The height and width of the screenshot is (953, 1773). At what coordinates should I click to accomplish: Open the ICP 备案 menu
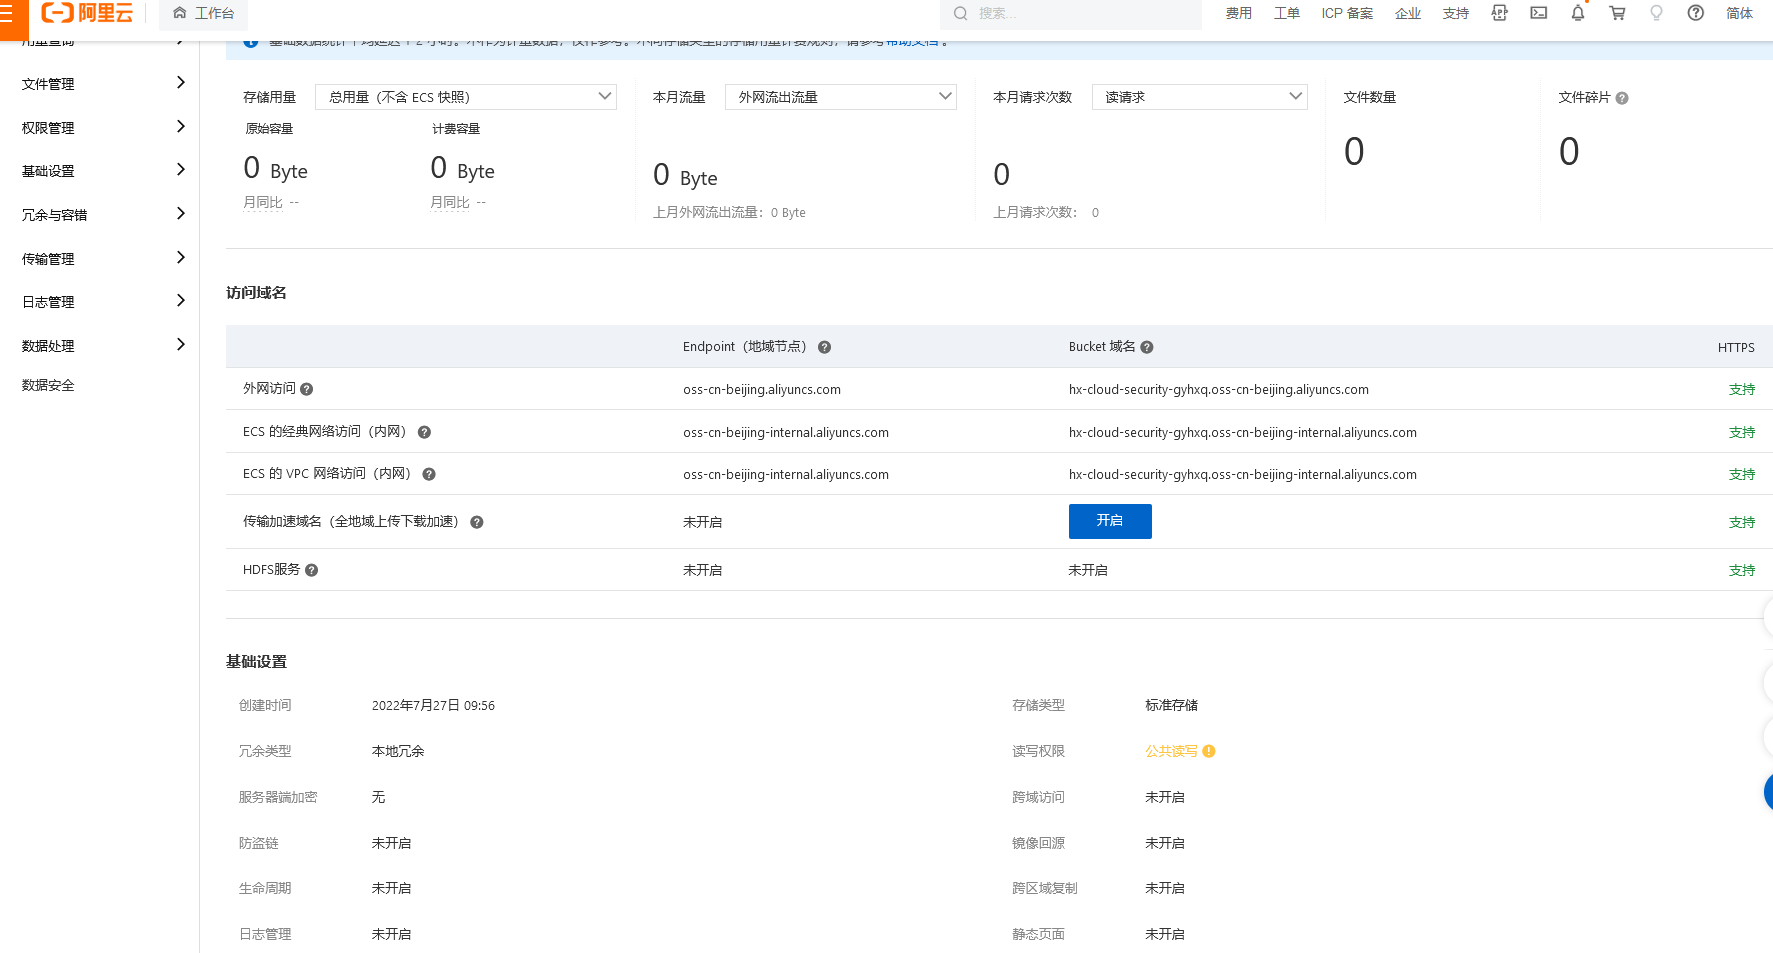click(1347, 13)
